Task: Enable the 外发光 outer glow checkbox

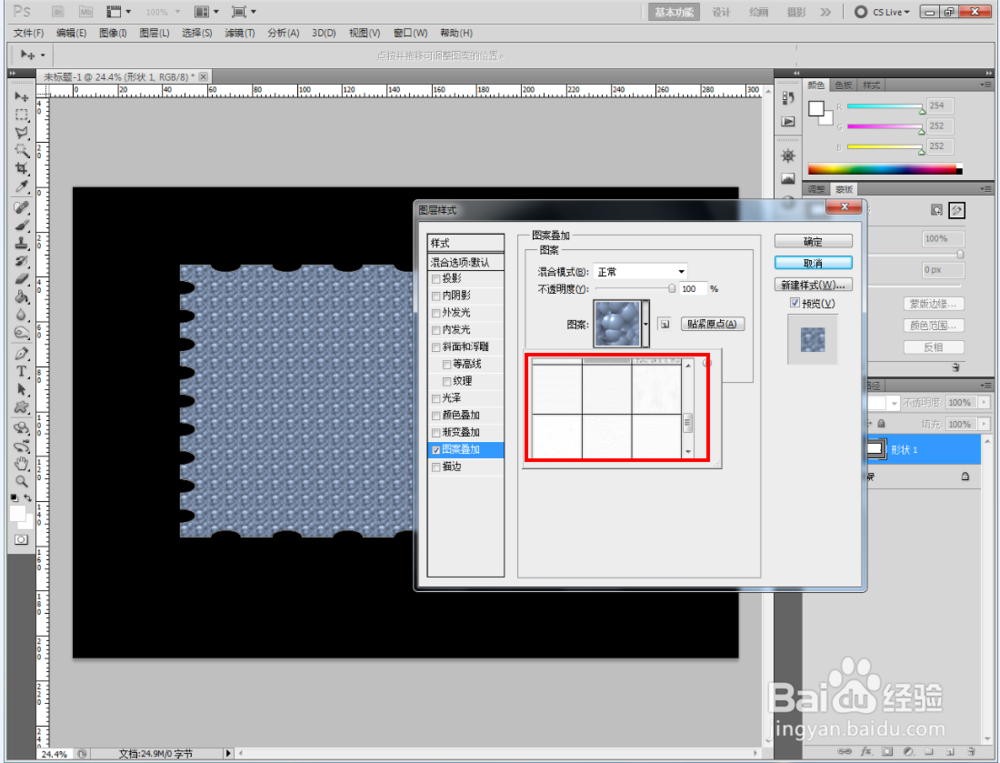Action: [x=436, y=313]
